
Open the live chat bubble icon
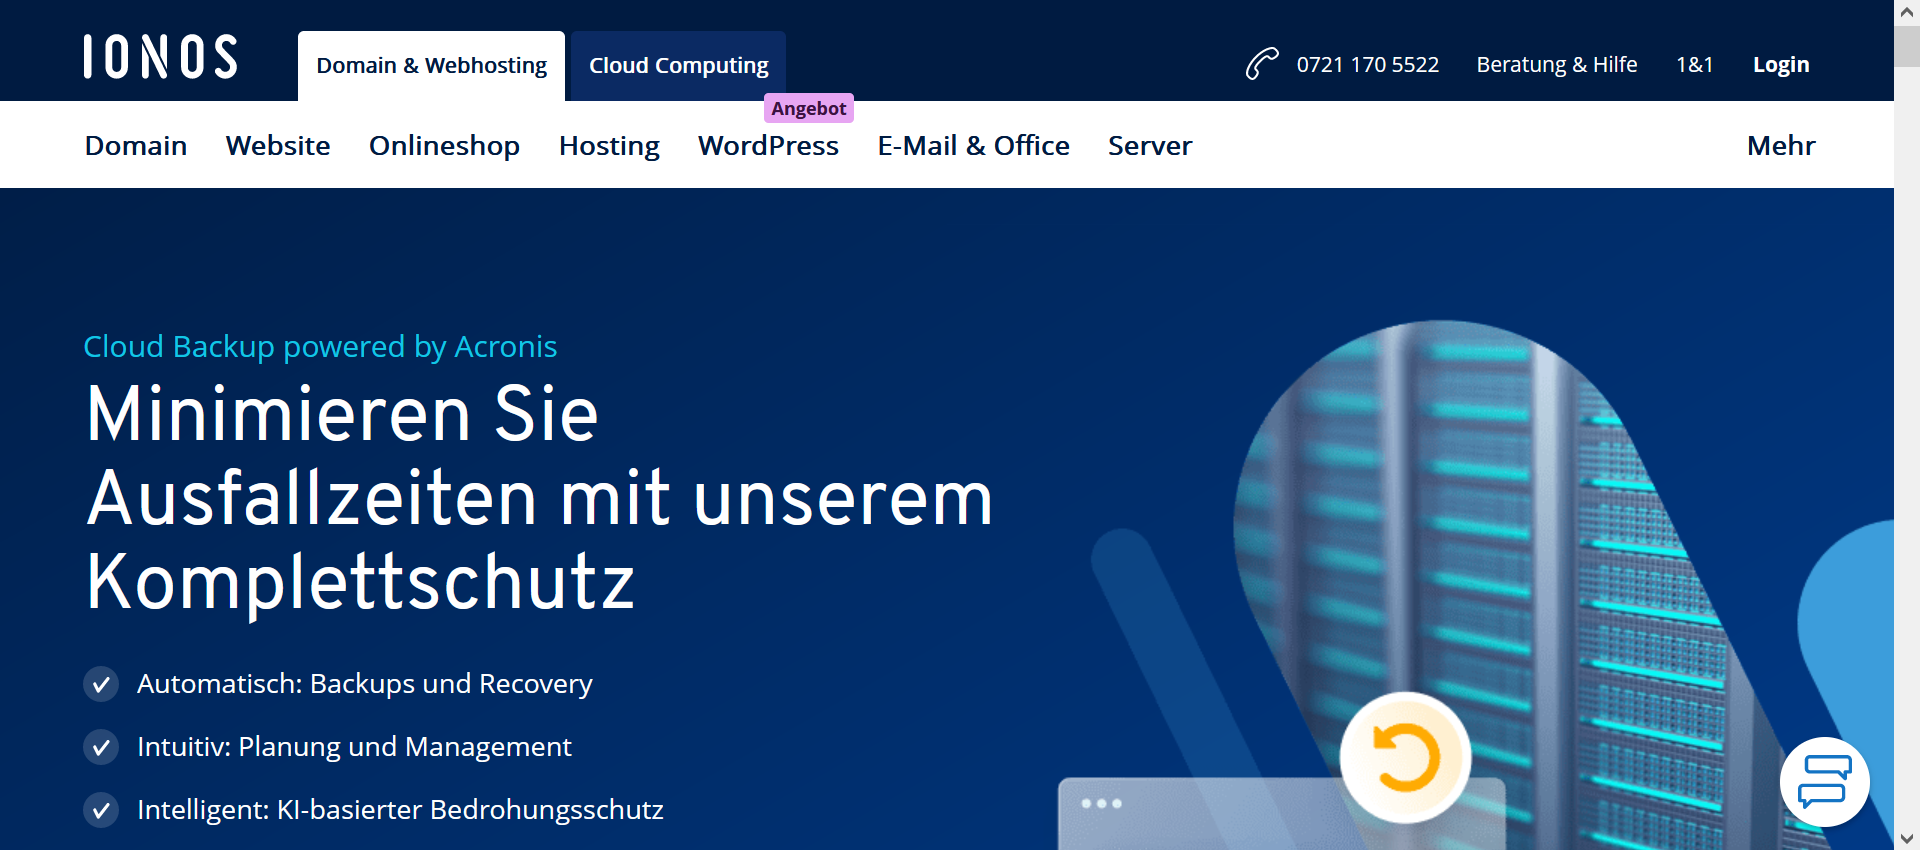tap(1824, 782)
